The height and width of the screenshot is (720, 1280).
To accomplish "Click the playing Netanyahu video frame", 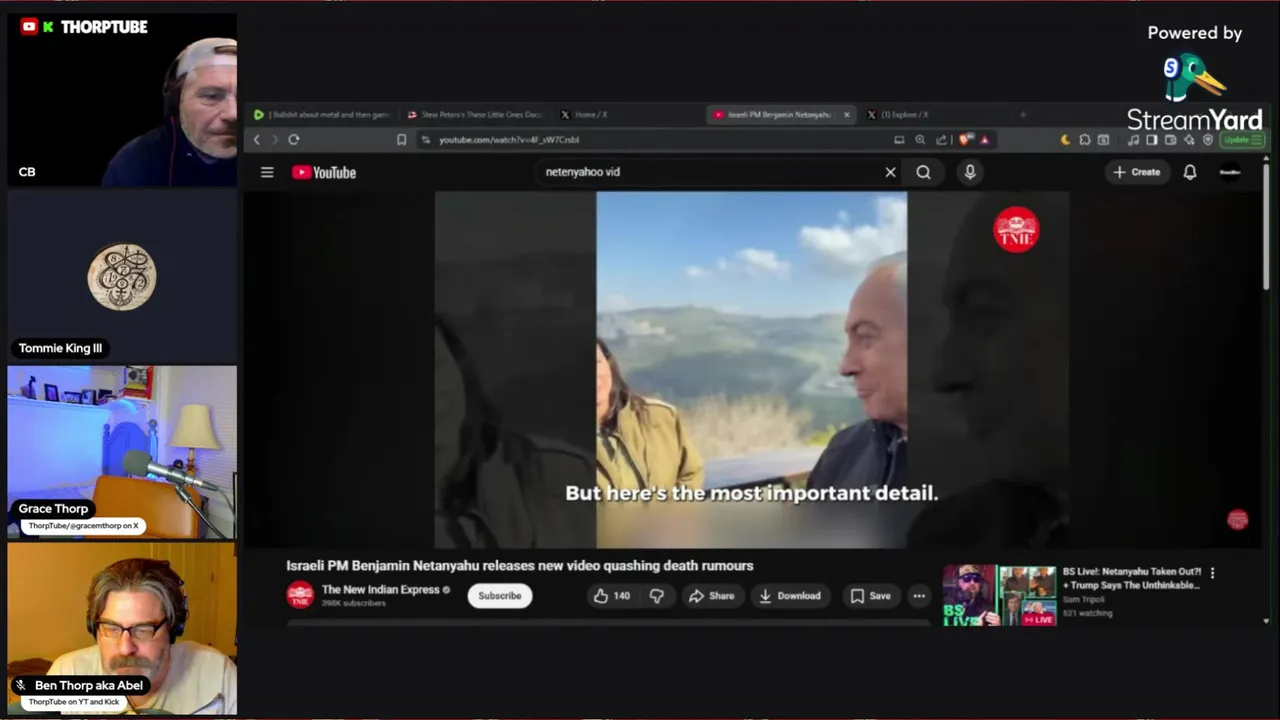I will click(751, 370).
